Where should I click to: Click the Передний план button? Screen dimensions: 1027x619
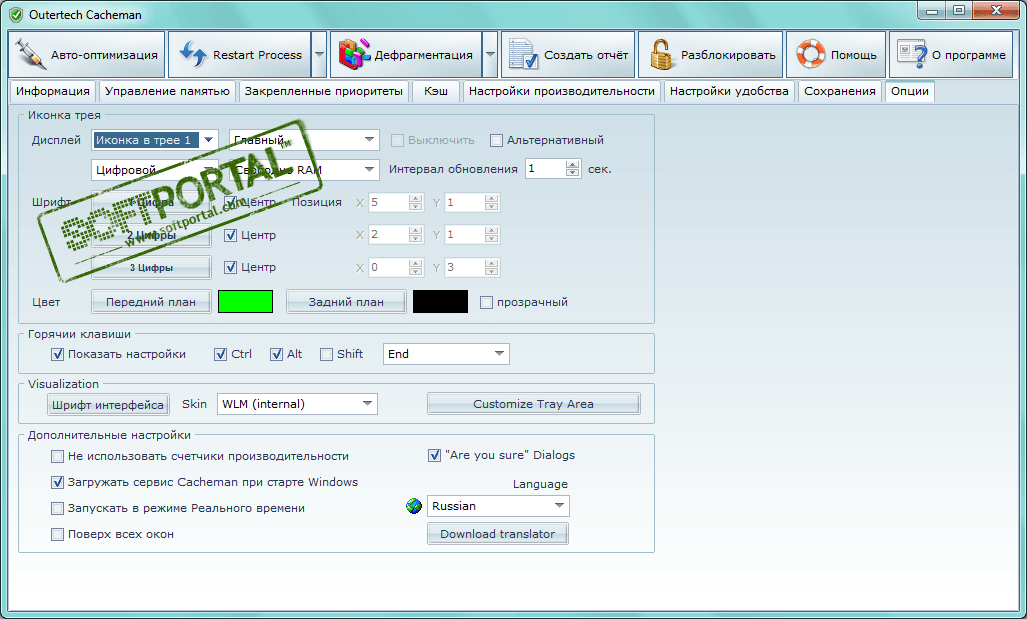pyautogui.click(x=151, y=302)
